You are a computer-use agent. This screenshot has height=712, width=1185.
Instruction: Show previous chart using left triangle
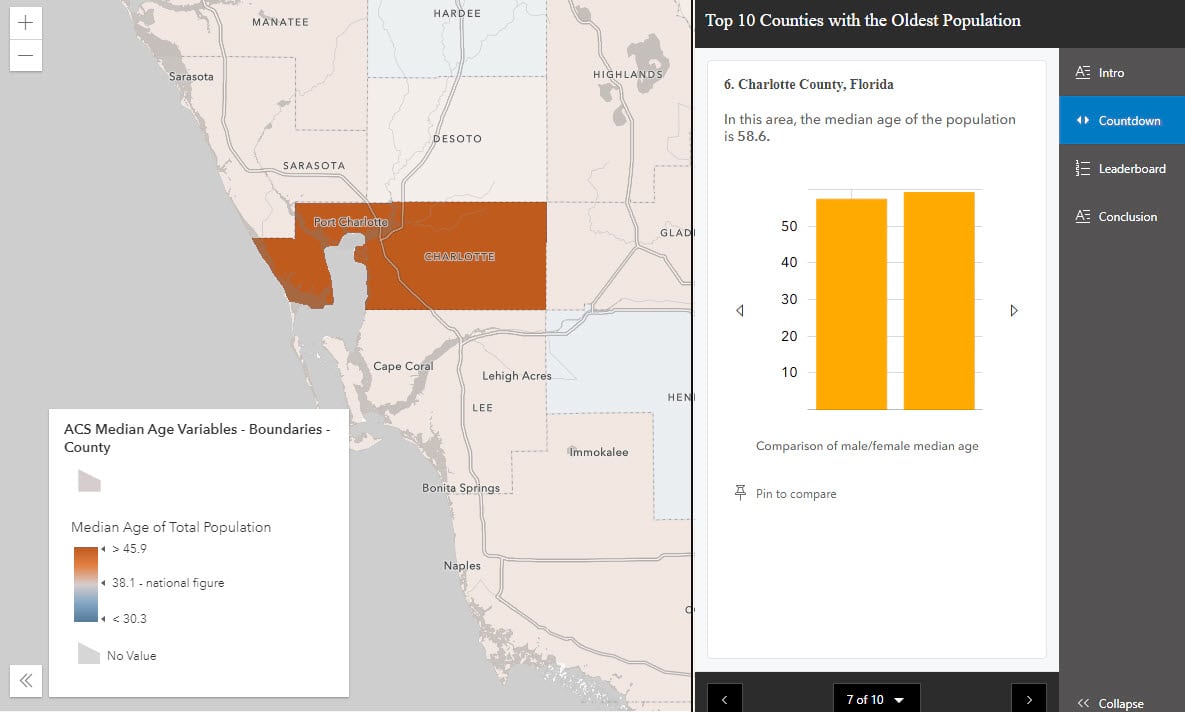click(740, 311)
